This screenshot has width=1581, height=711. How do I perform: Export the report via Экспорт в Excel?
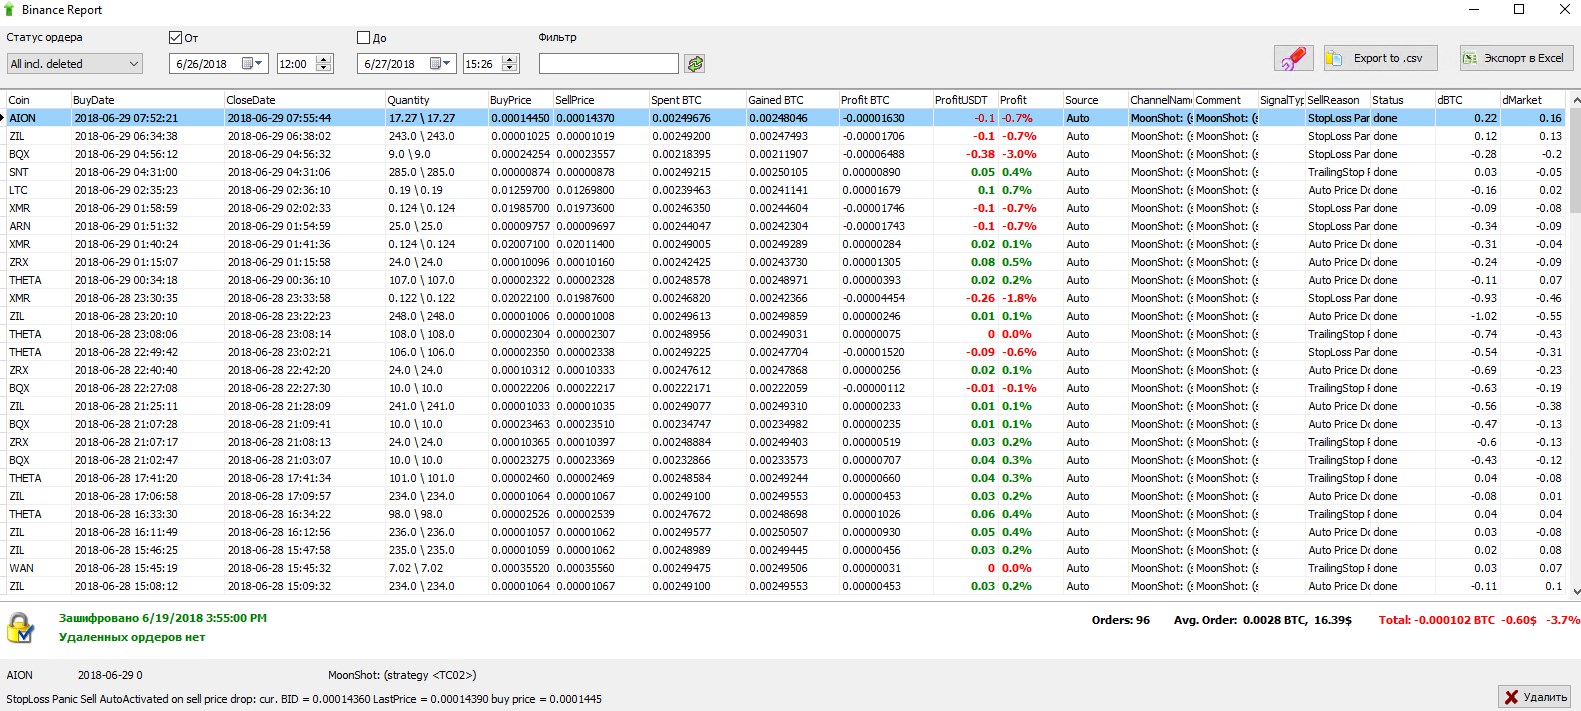(1515, 58)
